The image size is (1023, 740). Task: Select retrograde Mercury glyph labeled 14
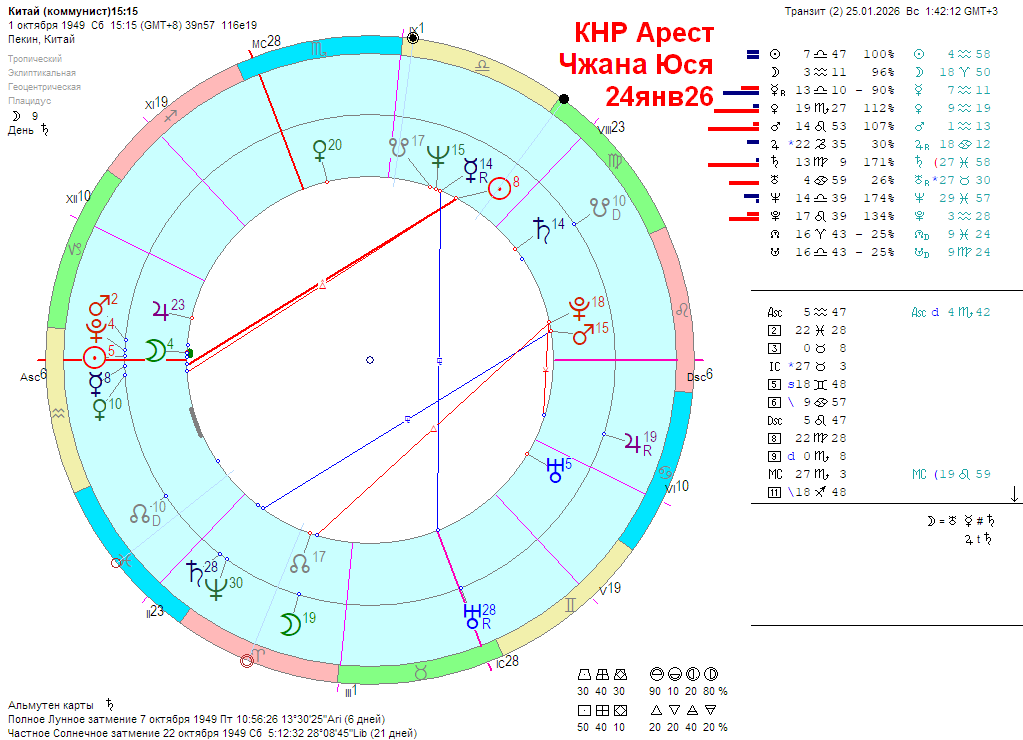471,170
